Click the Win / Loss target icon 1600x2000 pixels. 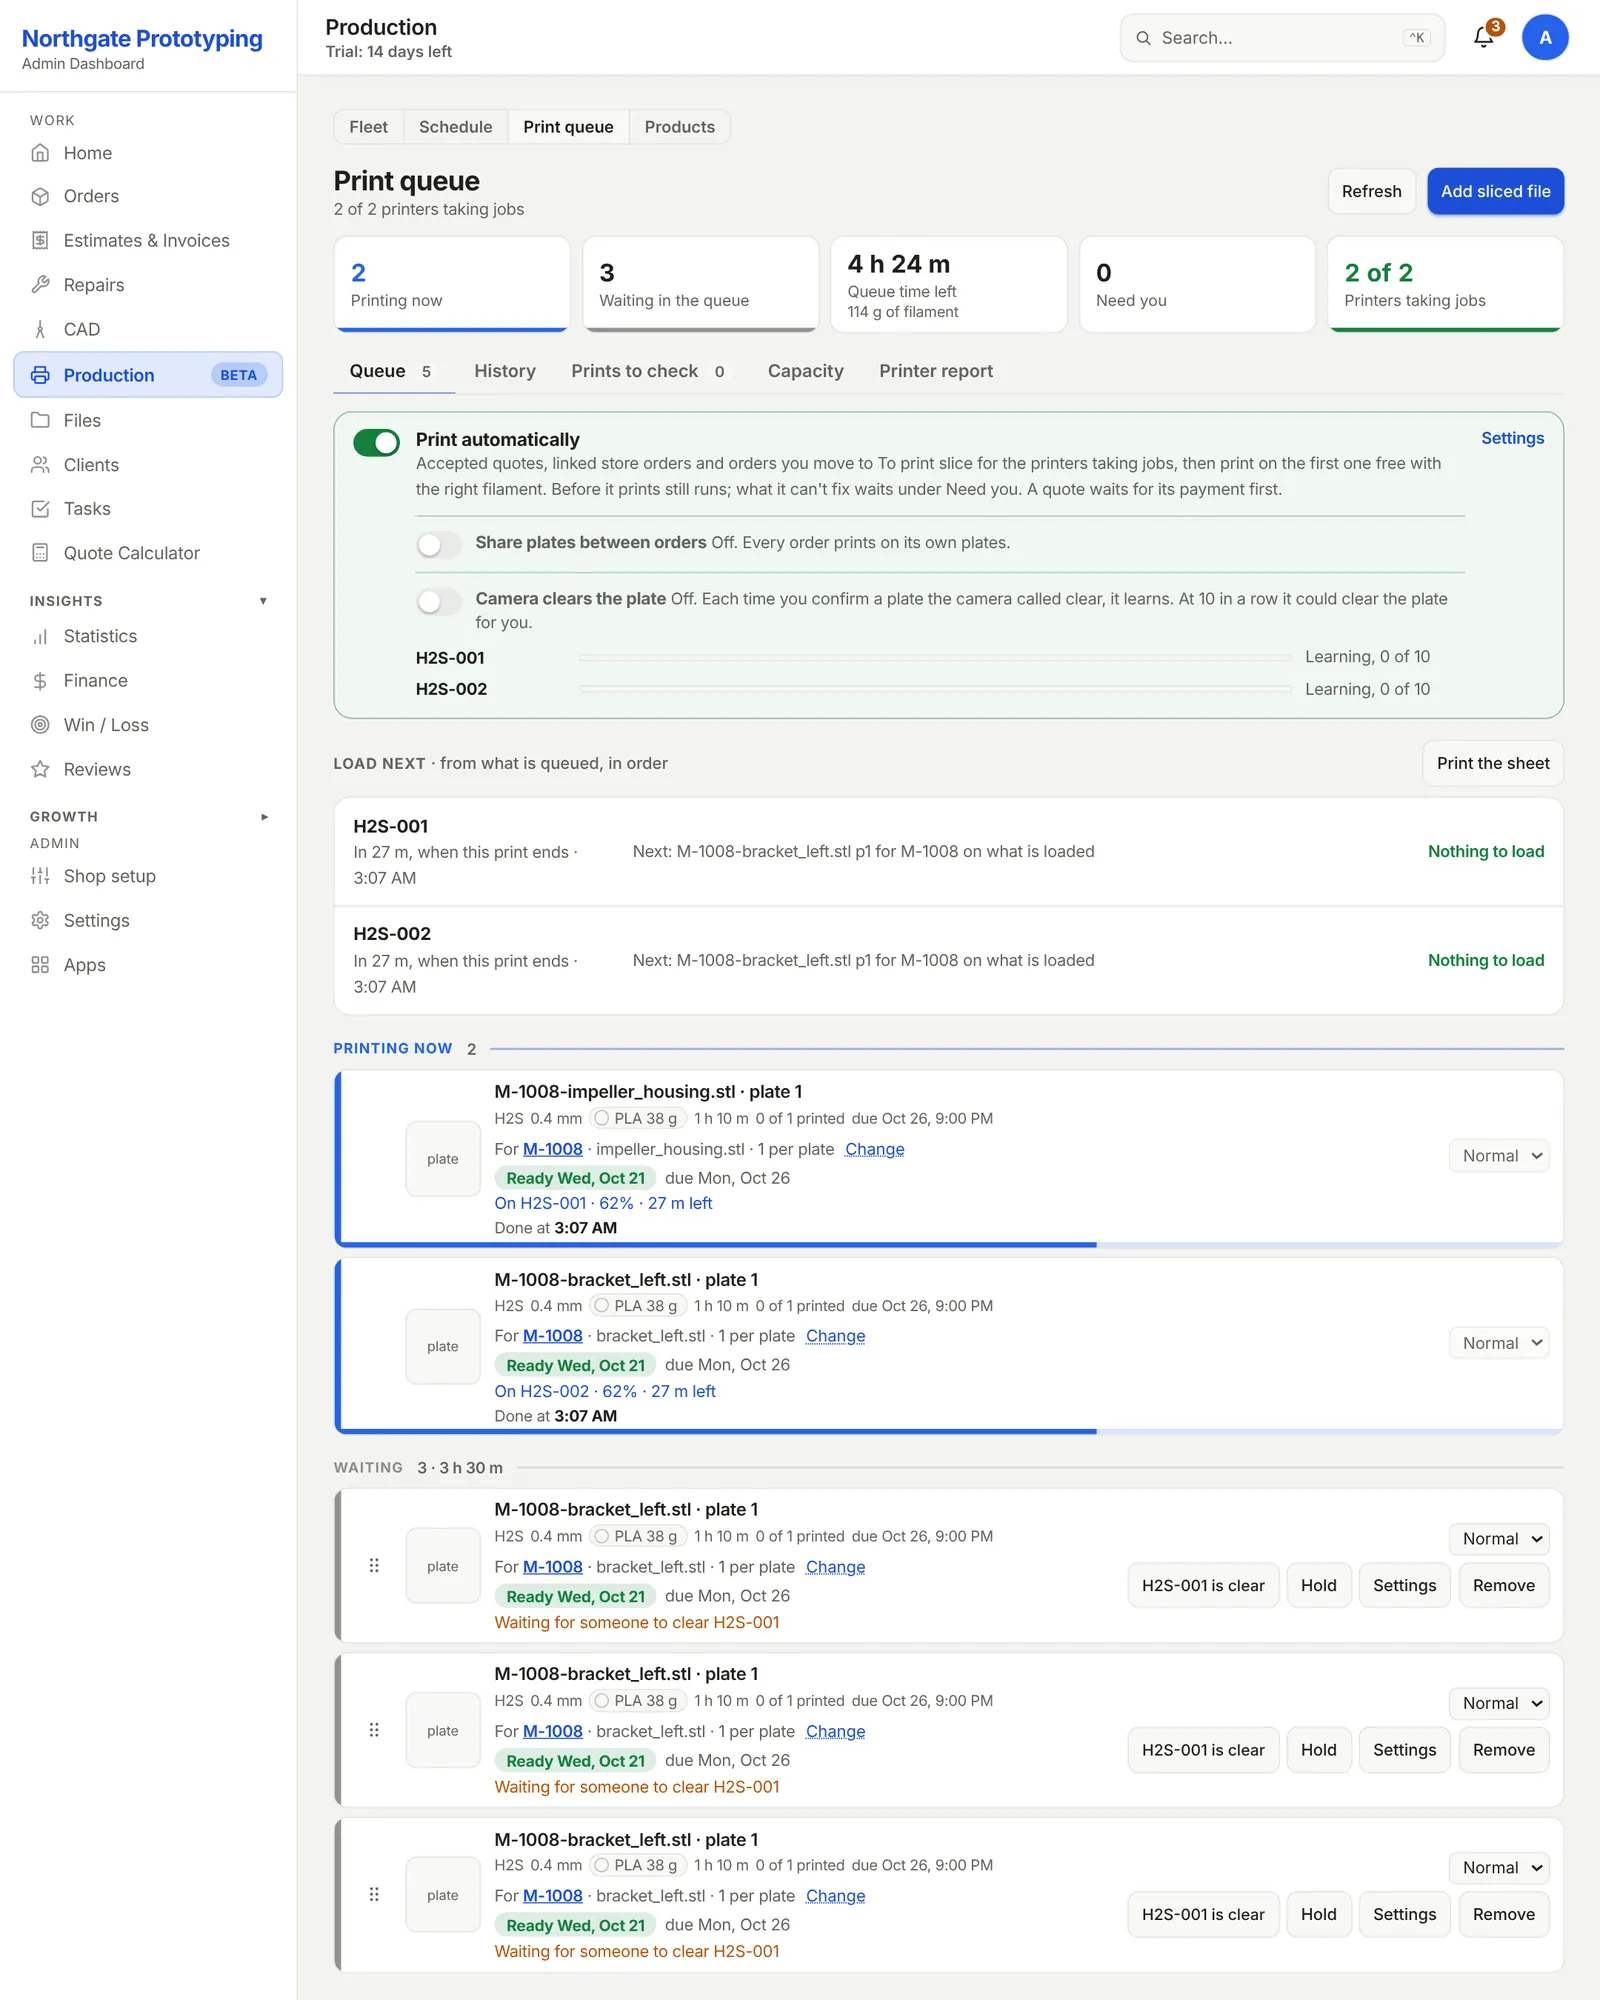coord(40,725)
